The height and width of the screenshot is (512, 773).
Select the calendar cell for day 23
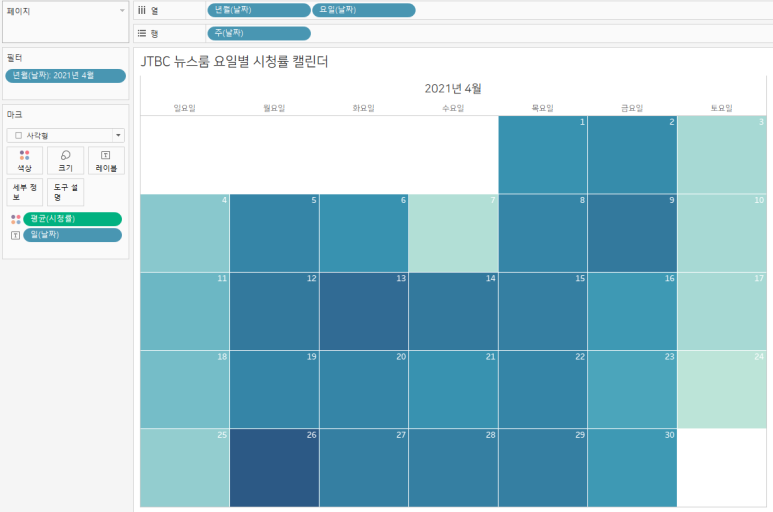point(632,390)
